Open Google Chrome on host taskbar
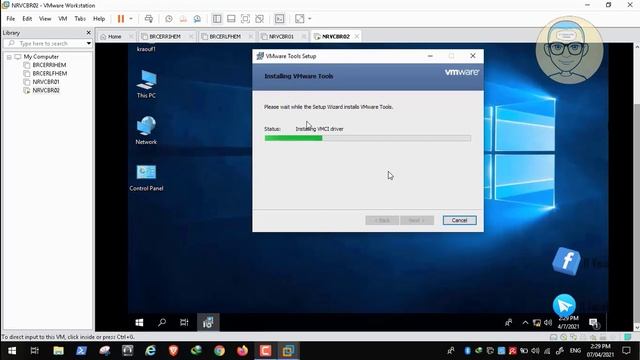The height and width of the screenshot is (360, 640). point(220,351)
